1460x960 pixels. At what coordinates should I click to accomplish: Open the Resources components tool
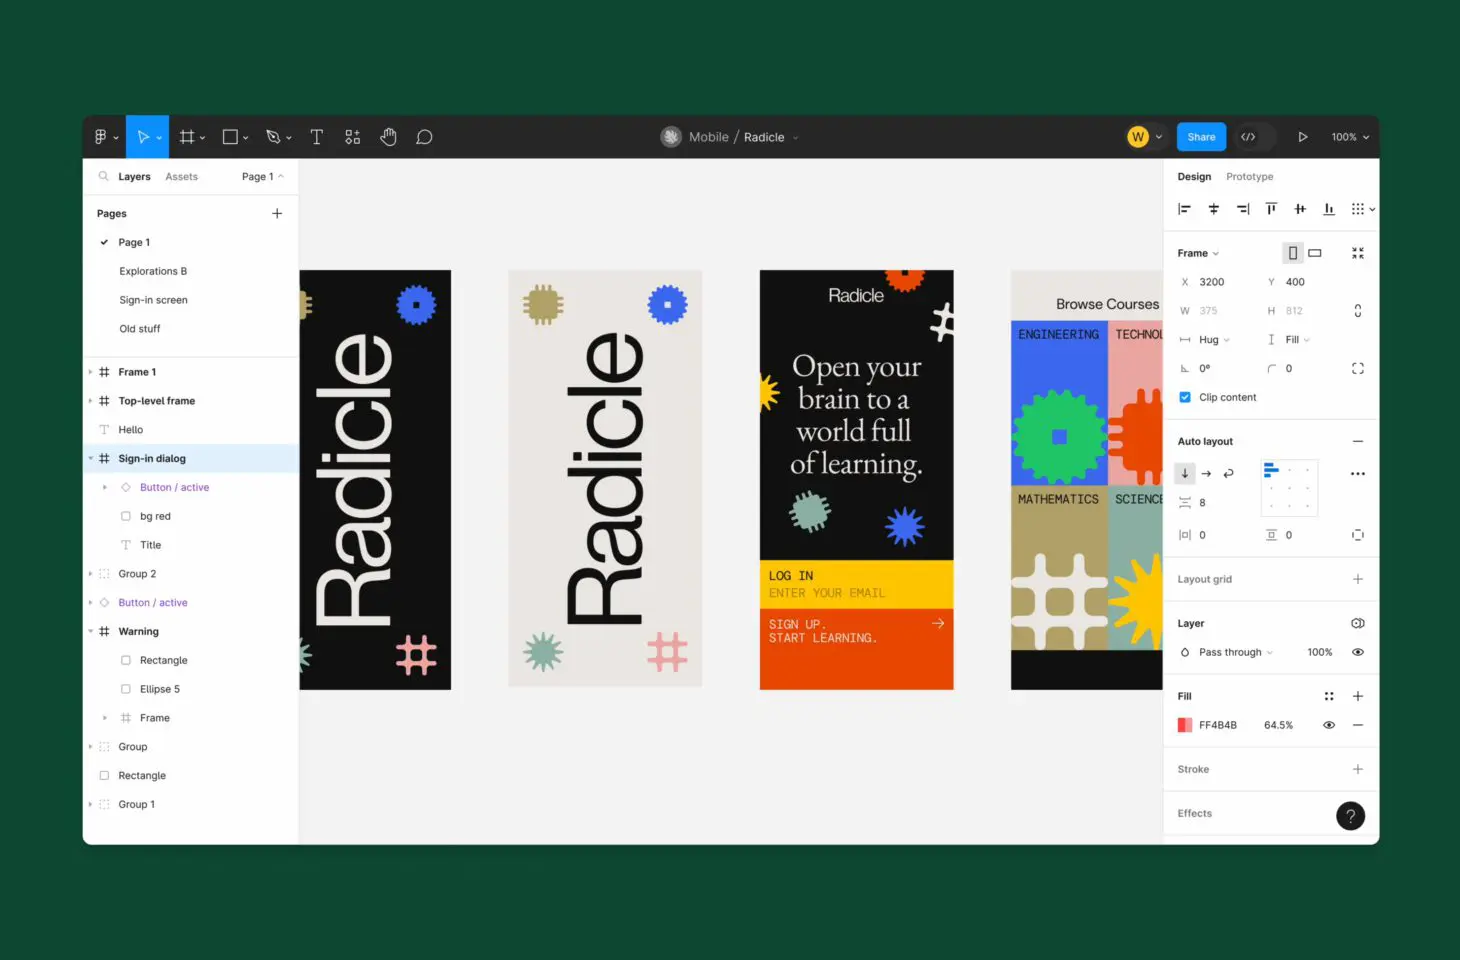(x=353, y=137)
